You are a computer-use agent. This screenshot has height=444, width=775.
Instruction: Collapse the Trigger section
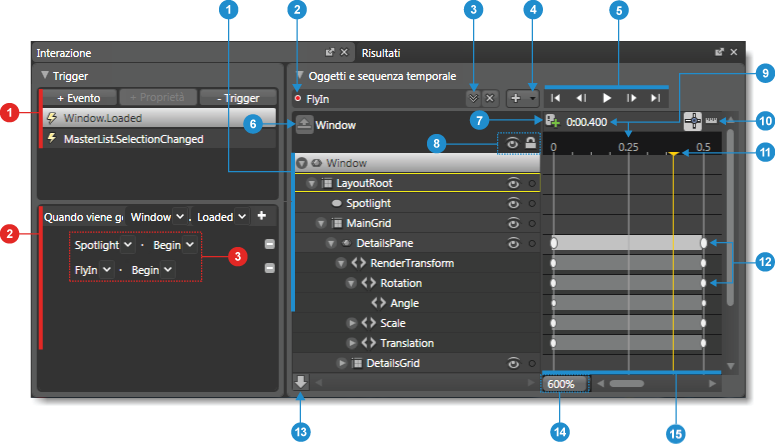tap(45, 75)
